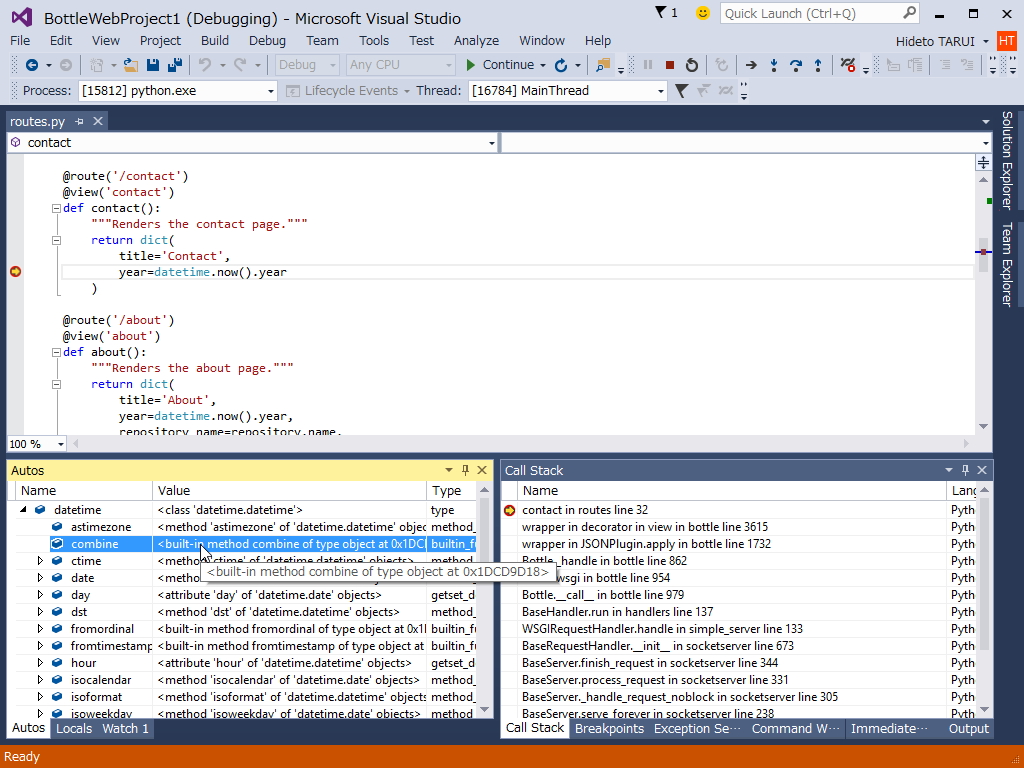The width and height of the screenshot is (1024, 768).
Task: Stop debugging with the red square icon
Action: tap(669, 65)
